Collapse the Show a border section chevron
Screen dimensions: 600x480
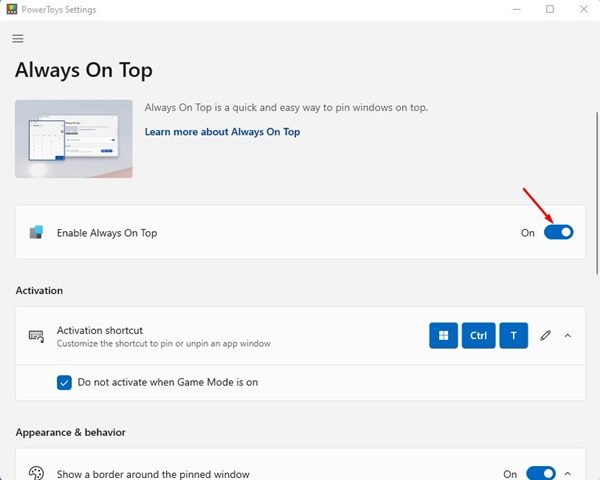click(568, 474)
